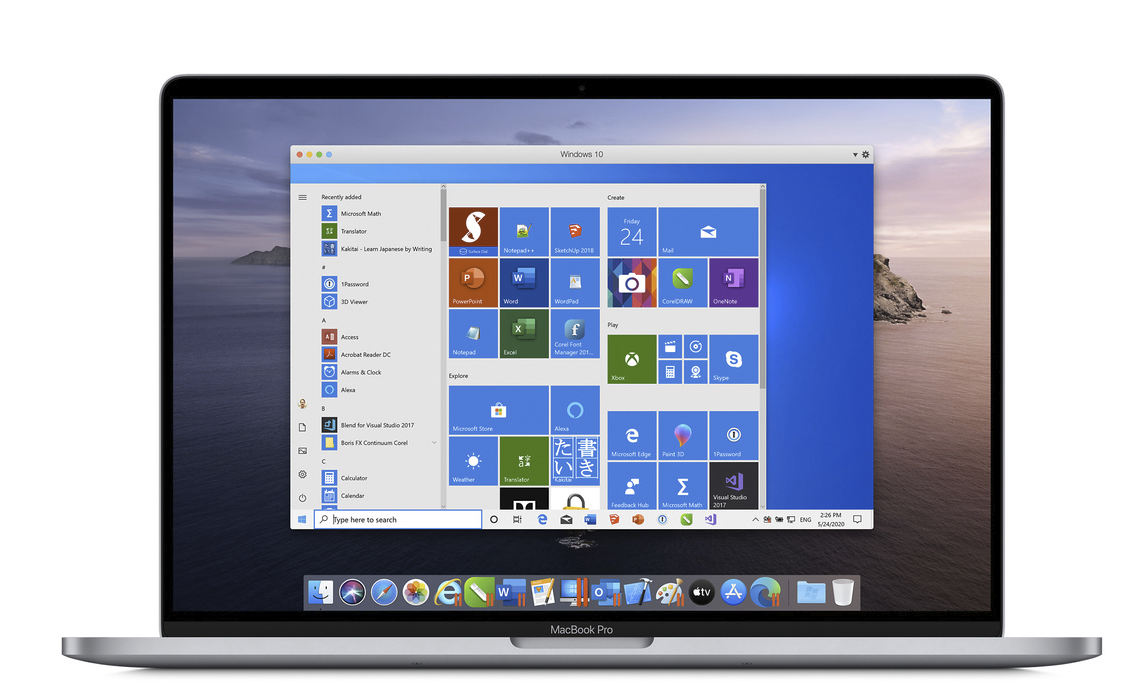Click the Type here to search box

tap(398, 520)
